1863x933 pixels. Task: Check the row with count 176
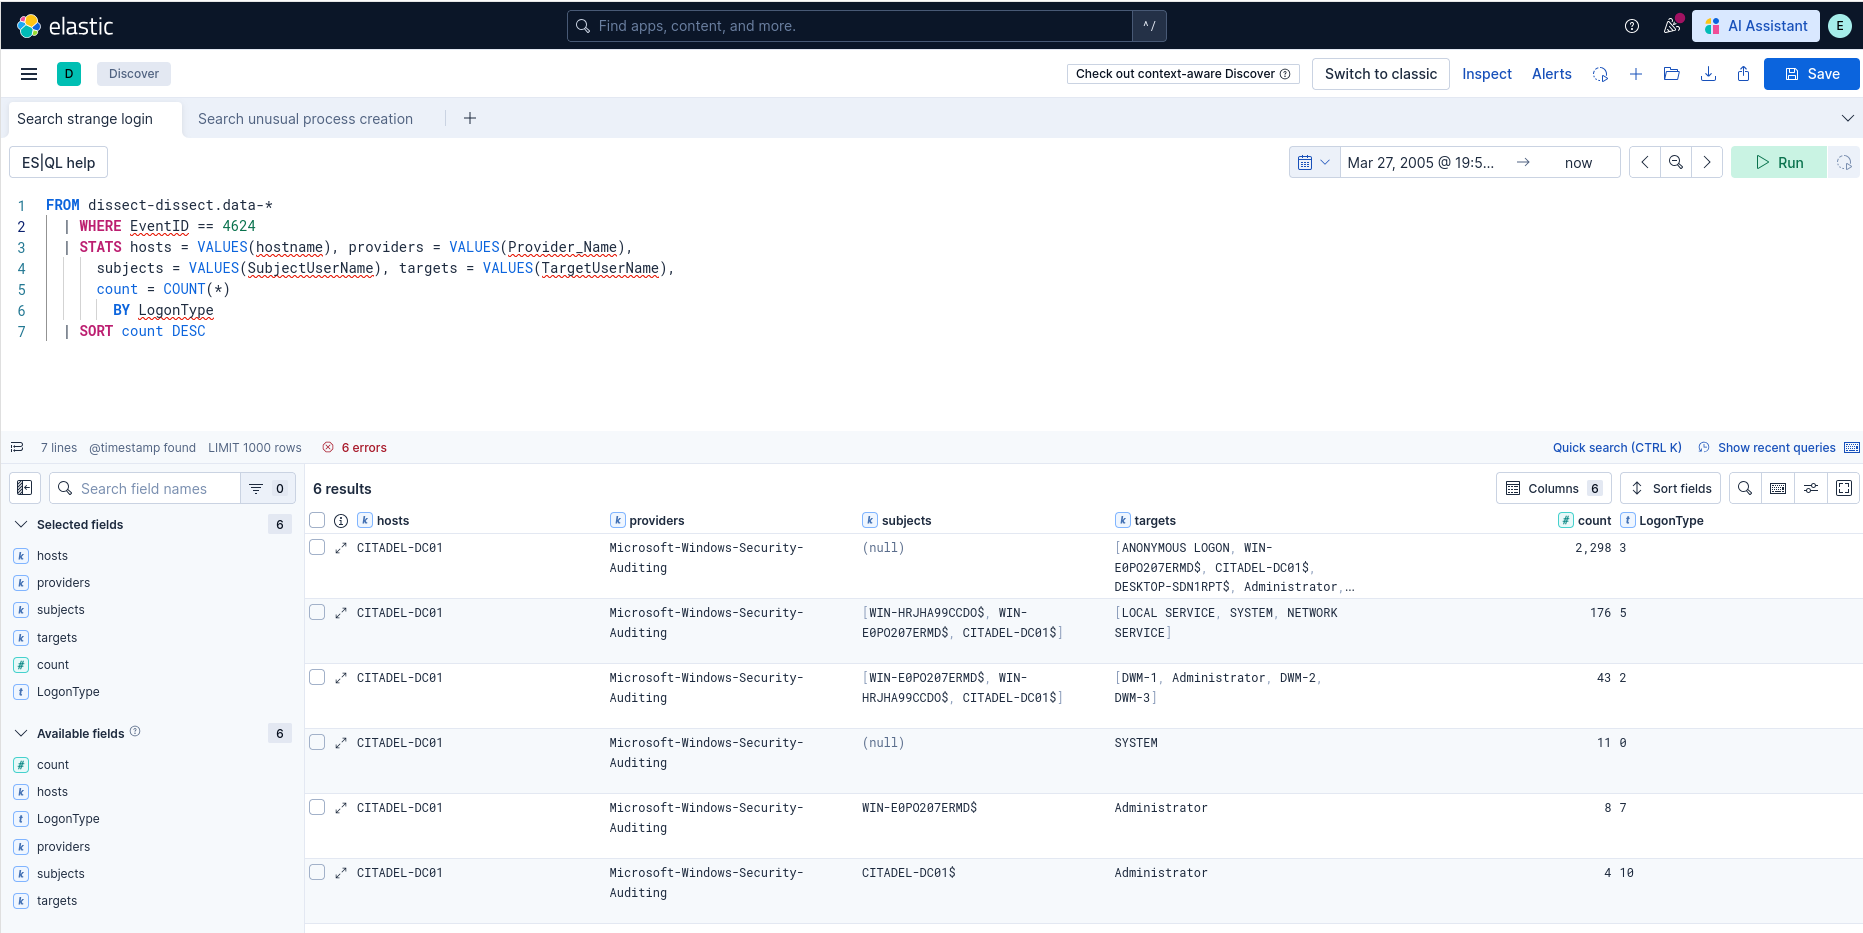pos(317,613)
